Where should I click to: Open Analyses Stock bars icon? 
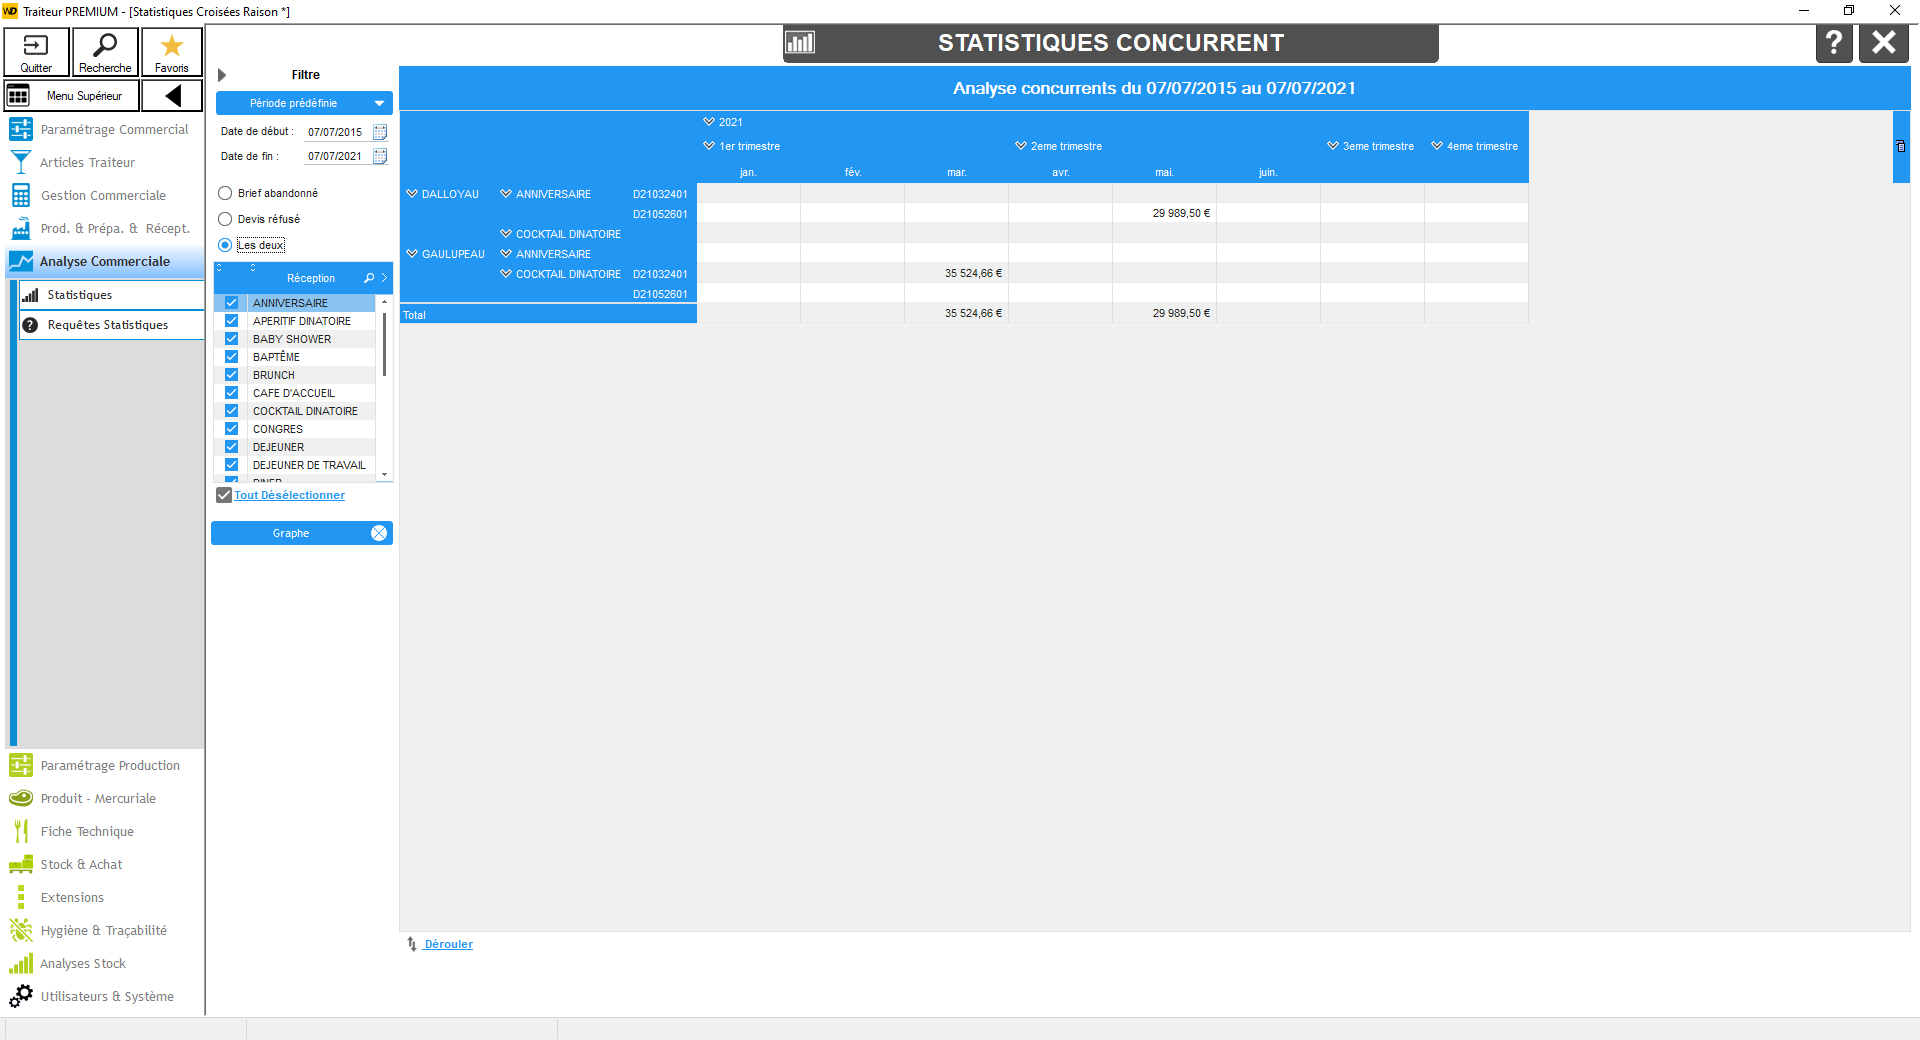point(21,963)
